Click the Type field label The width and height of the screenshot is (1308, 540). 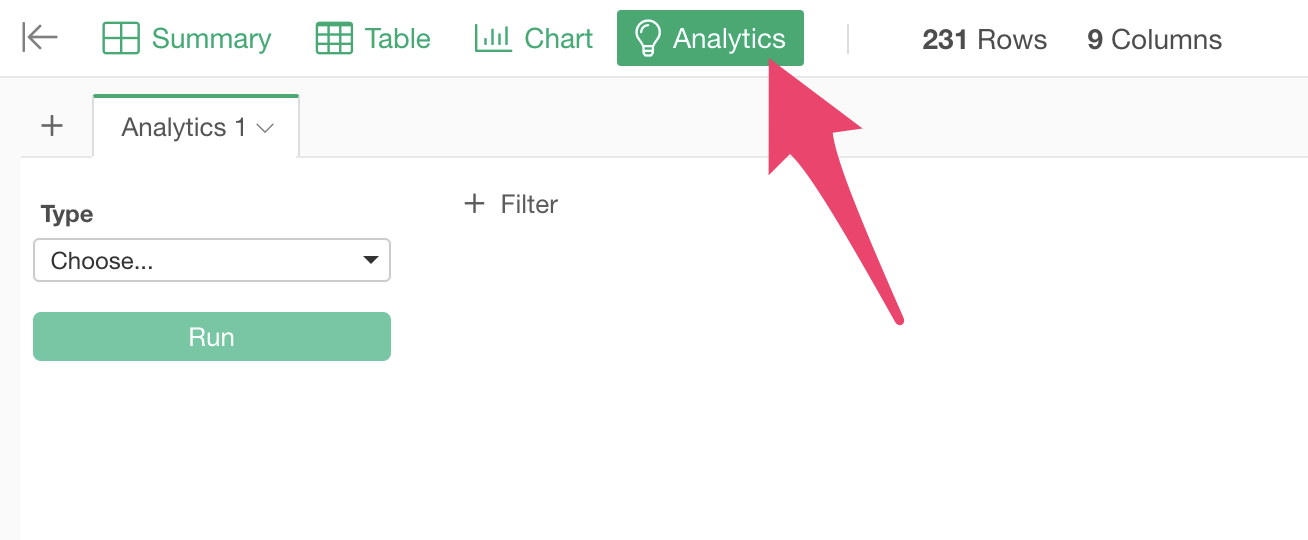tap(67, 214)
